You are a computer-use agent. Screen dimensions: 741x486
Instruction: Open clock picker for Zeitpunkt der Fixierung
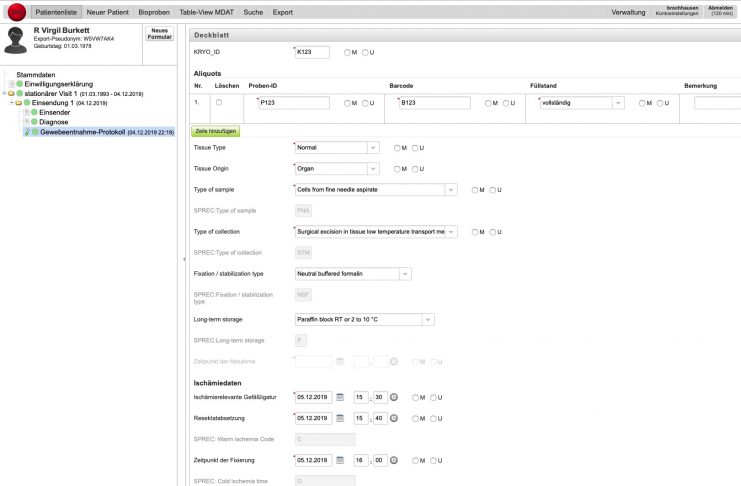[394, 460]
